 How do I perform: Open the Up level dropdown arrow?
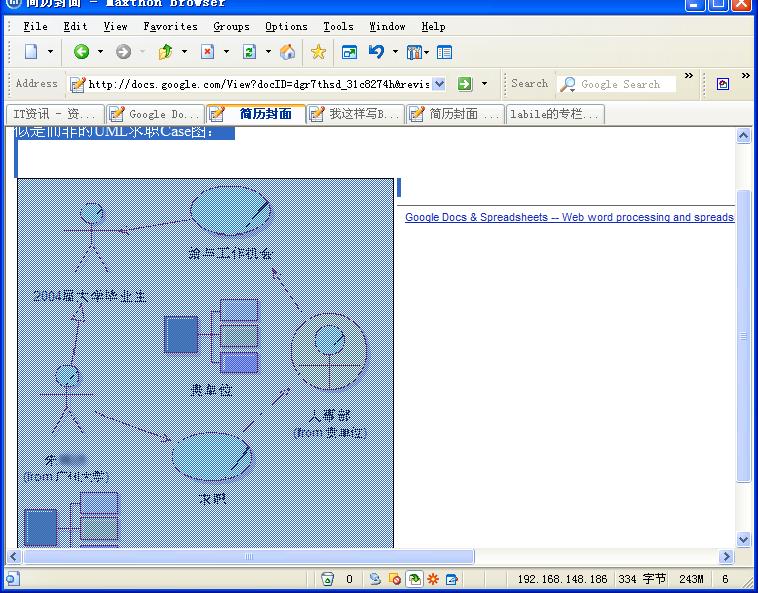click(x=184, y=52)
